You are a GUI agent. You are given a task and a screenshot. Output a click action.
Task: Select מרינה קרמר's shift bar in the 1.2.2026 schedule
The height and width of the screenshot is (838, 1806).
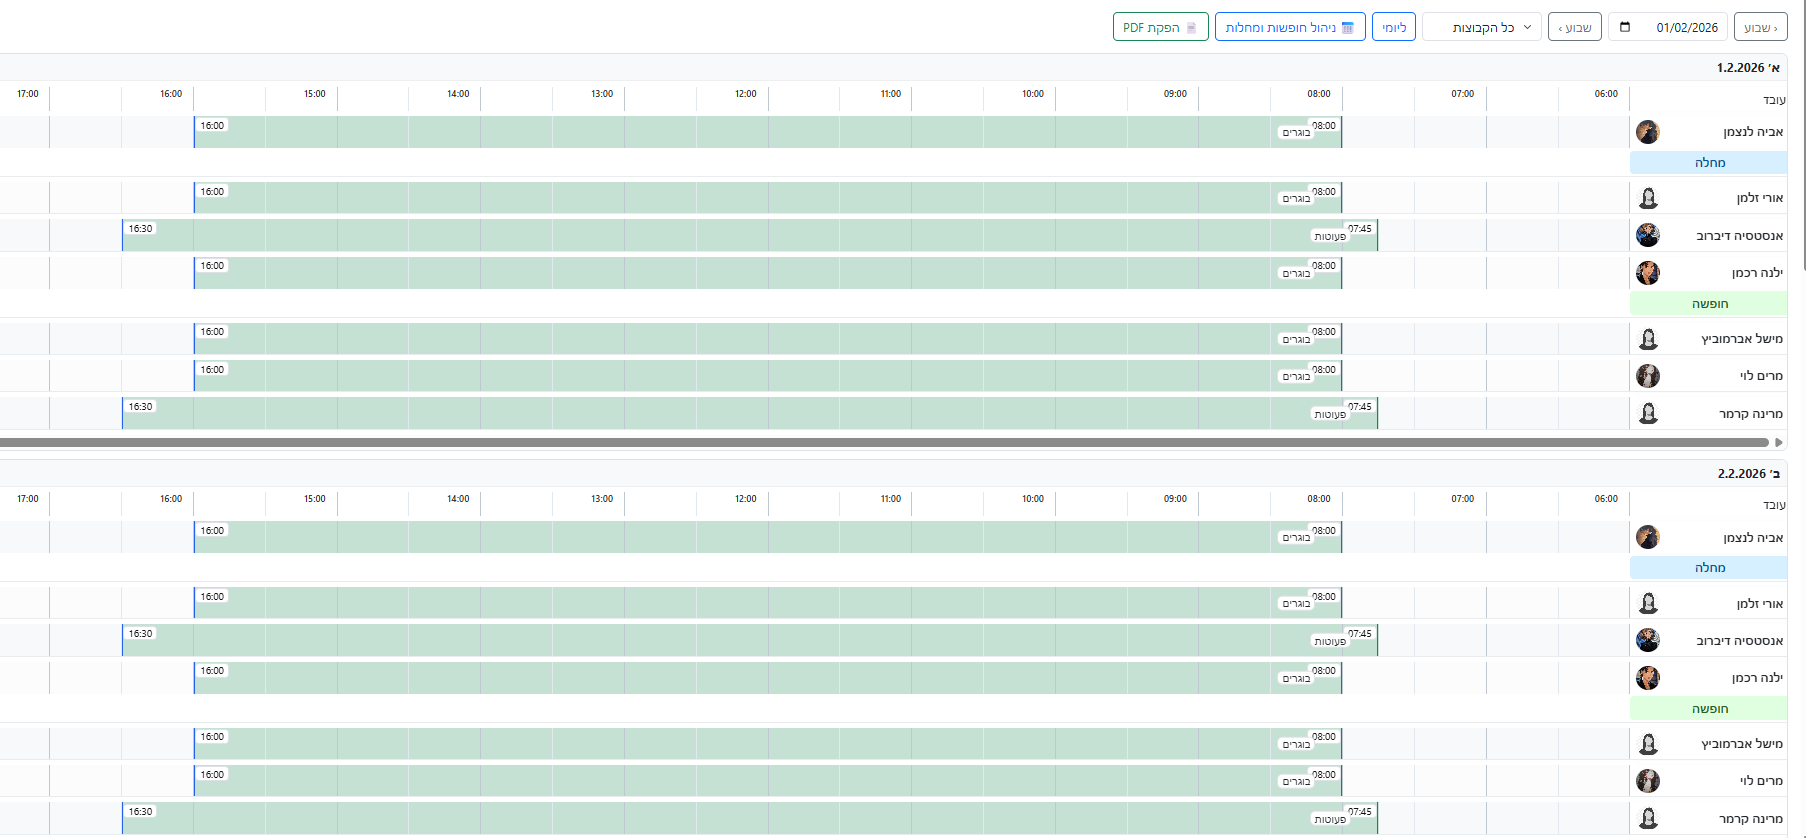tap(750, 413)
